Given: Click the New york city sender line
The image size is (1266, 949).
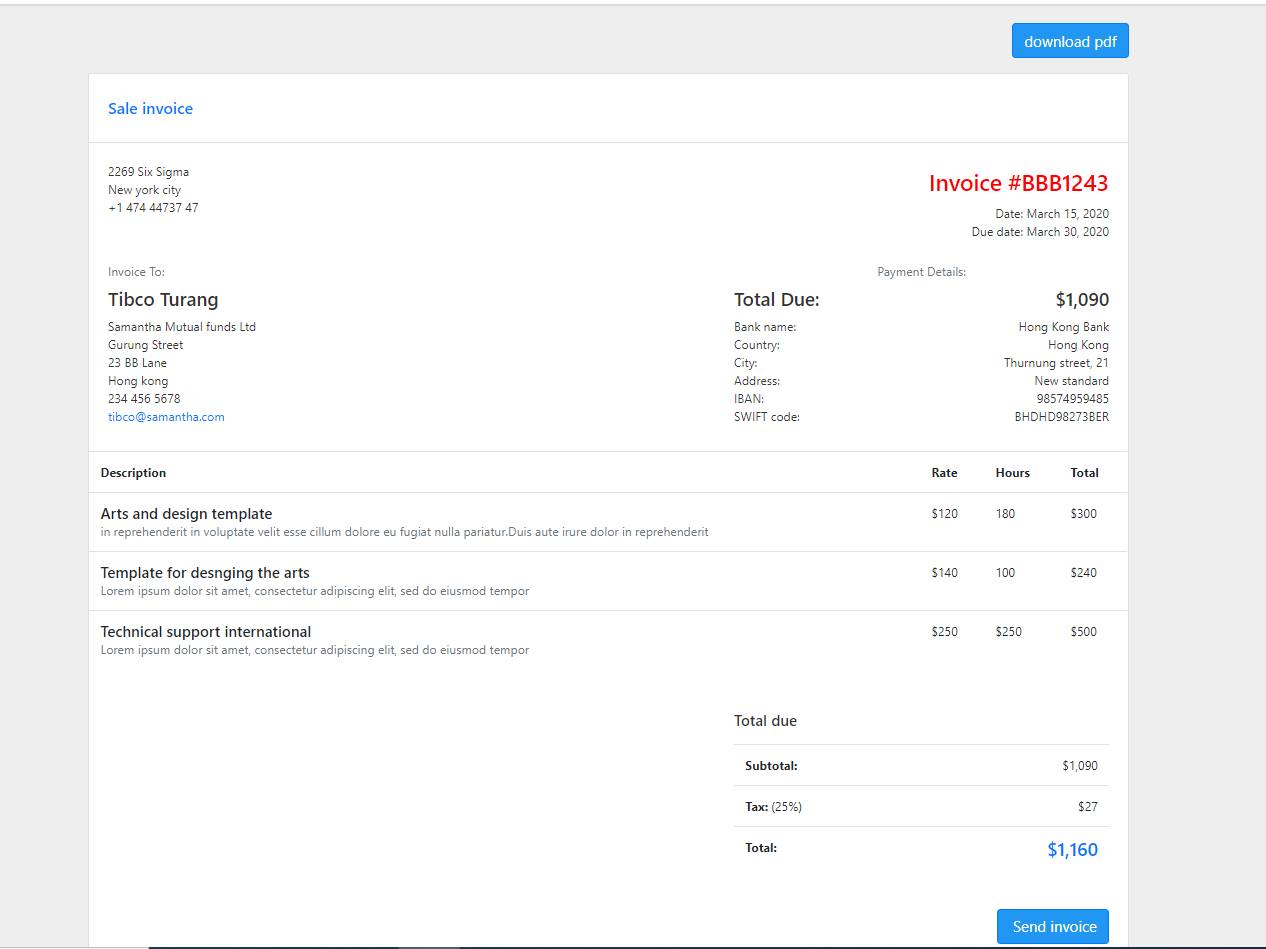Looking at the screenshot, I should coord(144,190).
